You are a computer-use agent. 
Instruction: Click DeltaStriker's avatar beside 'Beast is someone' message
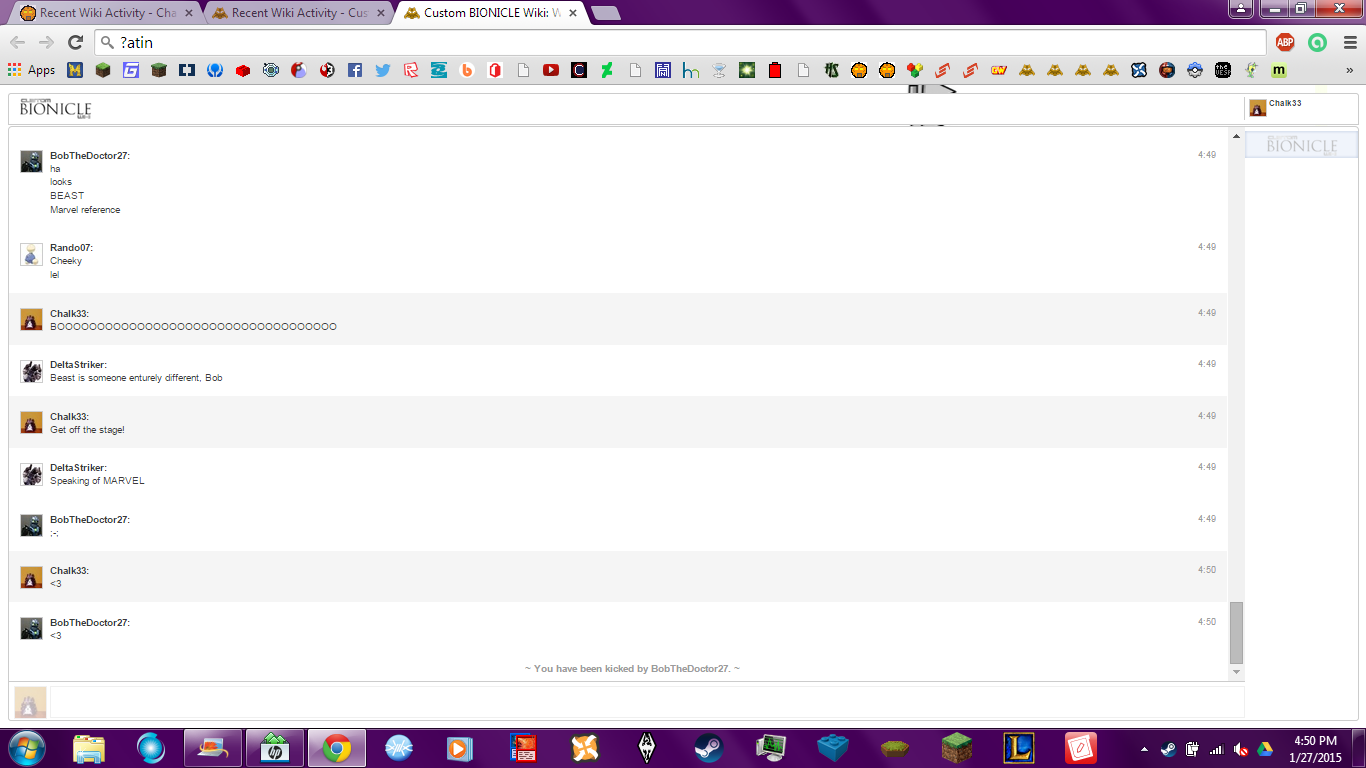(31, 371)
